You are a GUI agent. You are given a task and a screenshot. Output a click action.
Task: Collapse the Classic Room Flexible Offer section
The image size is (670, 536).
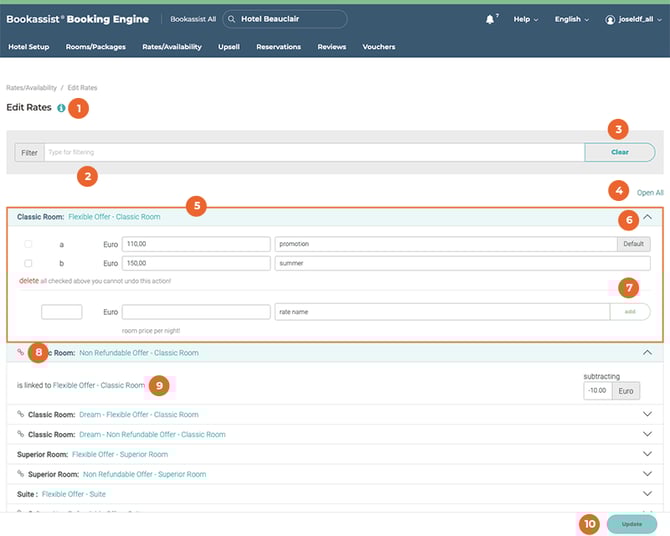pyautogui.click(x=647, y=216)
